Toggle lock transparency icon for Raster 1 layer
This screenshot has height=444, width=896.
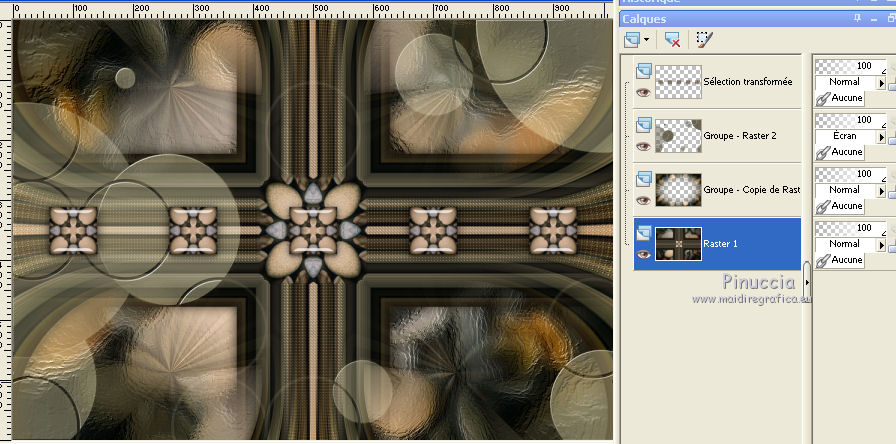coord(892,245)
